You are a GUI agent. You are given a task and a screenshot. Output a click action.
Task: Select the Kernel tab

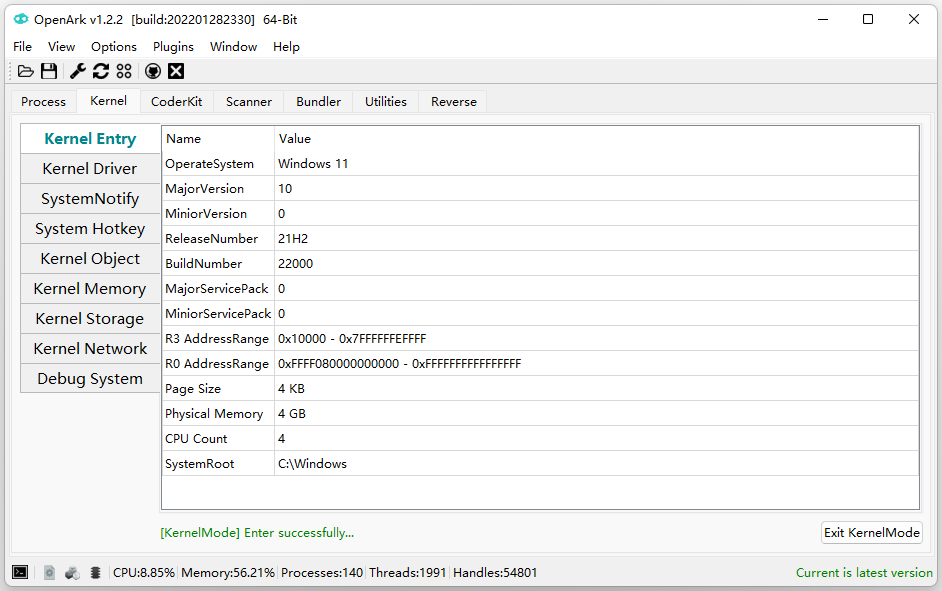[x=108, y=101]
